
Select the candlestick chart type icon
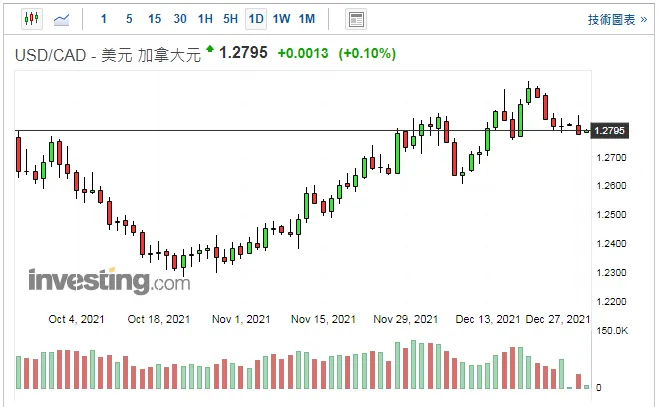click(x=32, y=19)
